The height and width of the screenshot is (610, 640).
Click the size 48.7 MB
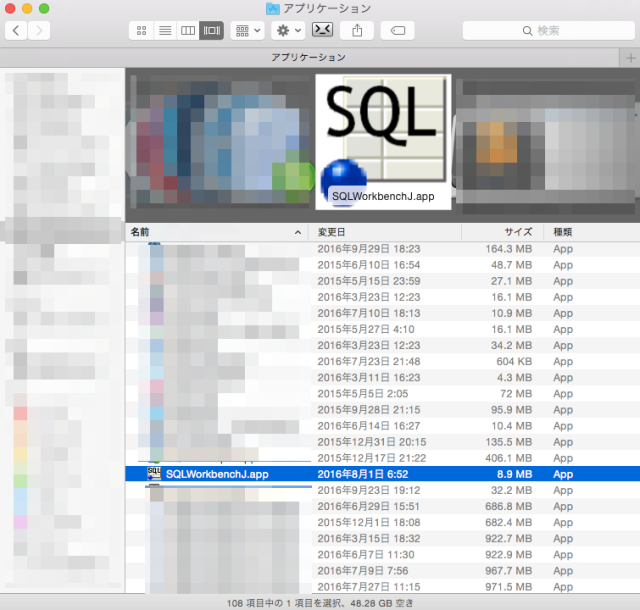[x=511, y=265]
